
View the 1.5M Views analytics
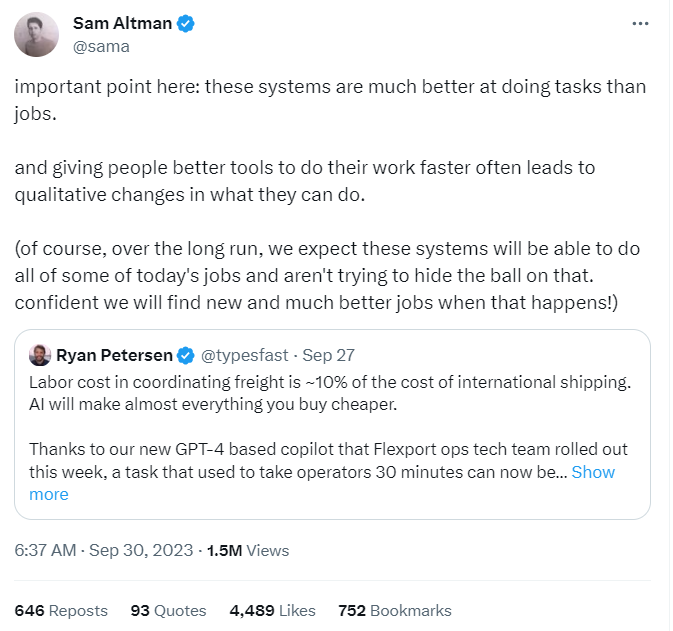pyautogui.click(x=248, y=550)
